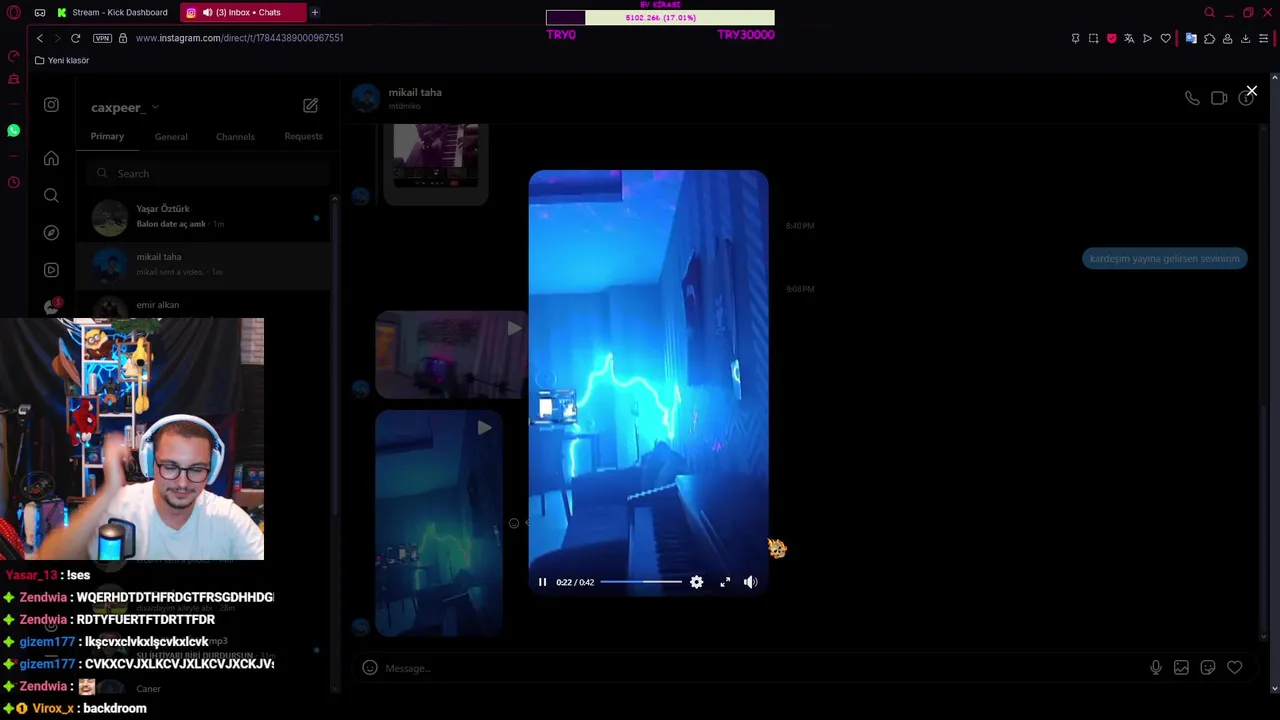Toggle the VPN badge in the address bar
The height and width of the screenshot is (720, 1280).
[x=102, y=38]
